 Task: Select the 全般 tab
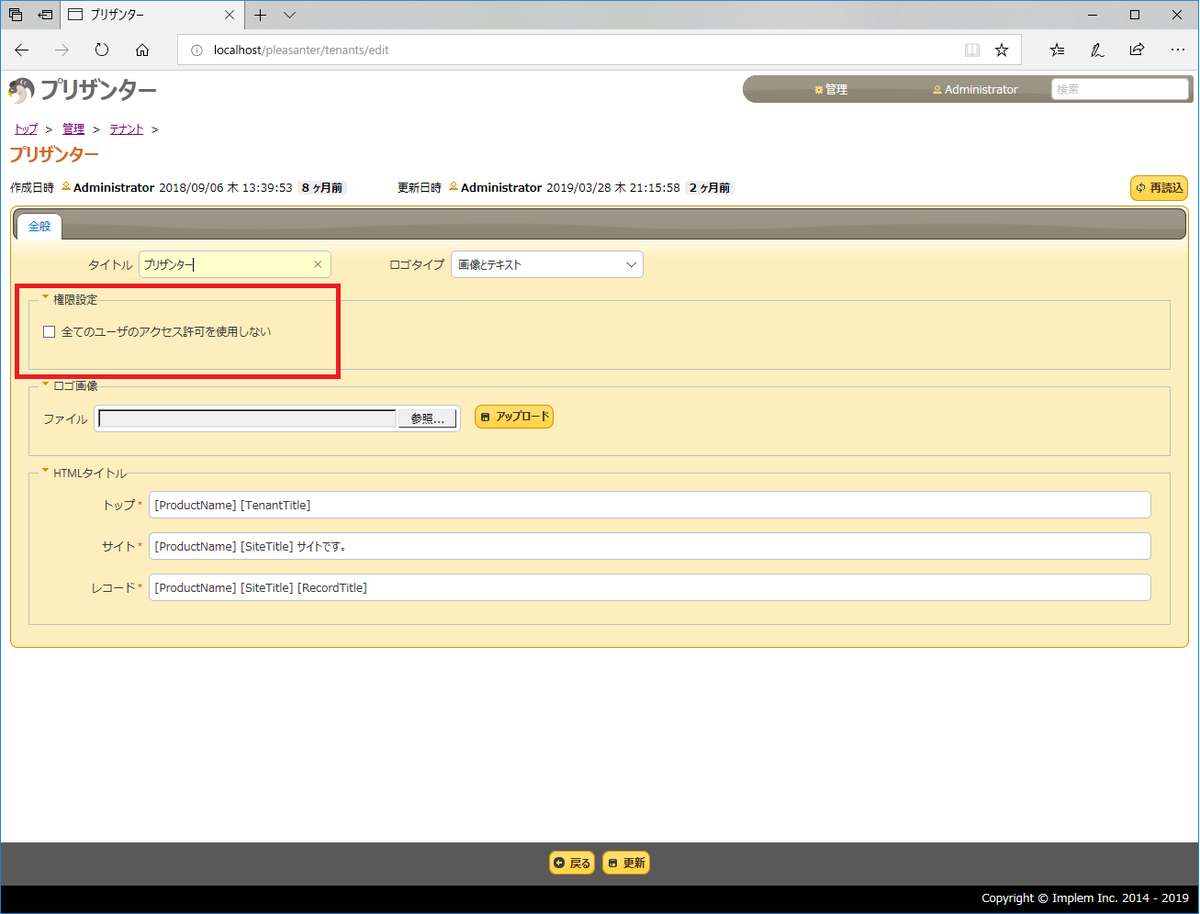point(39,226)
